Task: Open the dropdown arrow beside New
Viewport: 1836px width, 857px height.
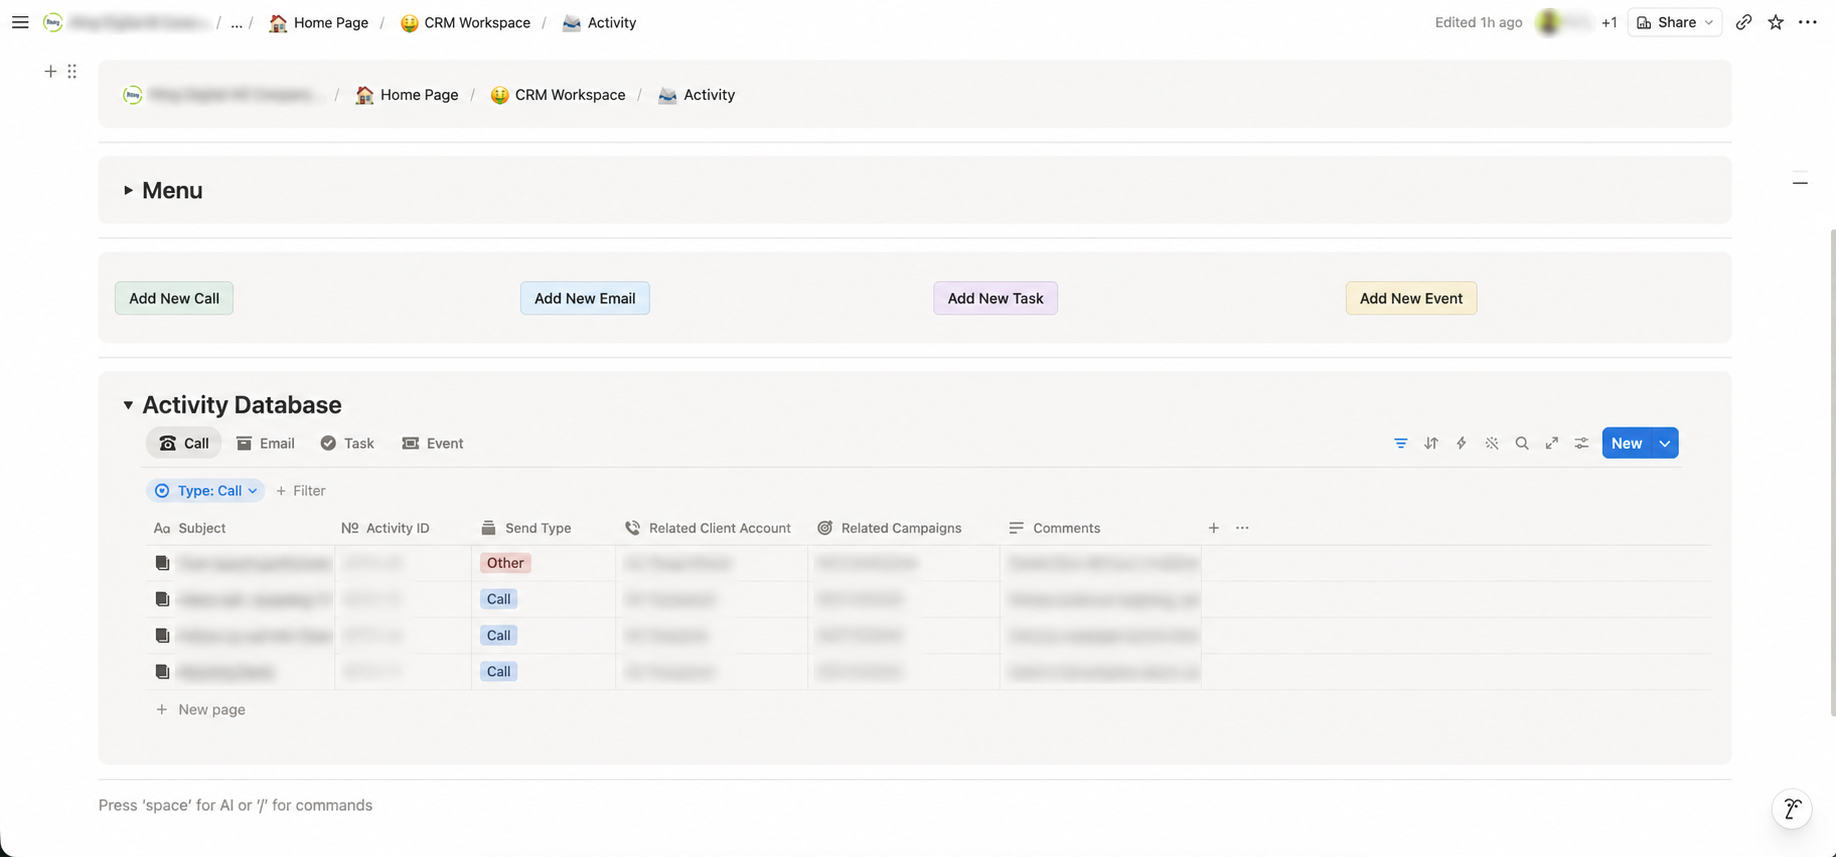Action: click(x=1665, y=443)
